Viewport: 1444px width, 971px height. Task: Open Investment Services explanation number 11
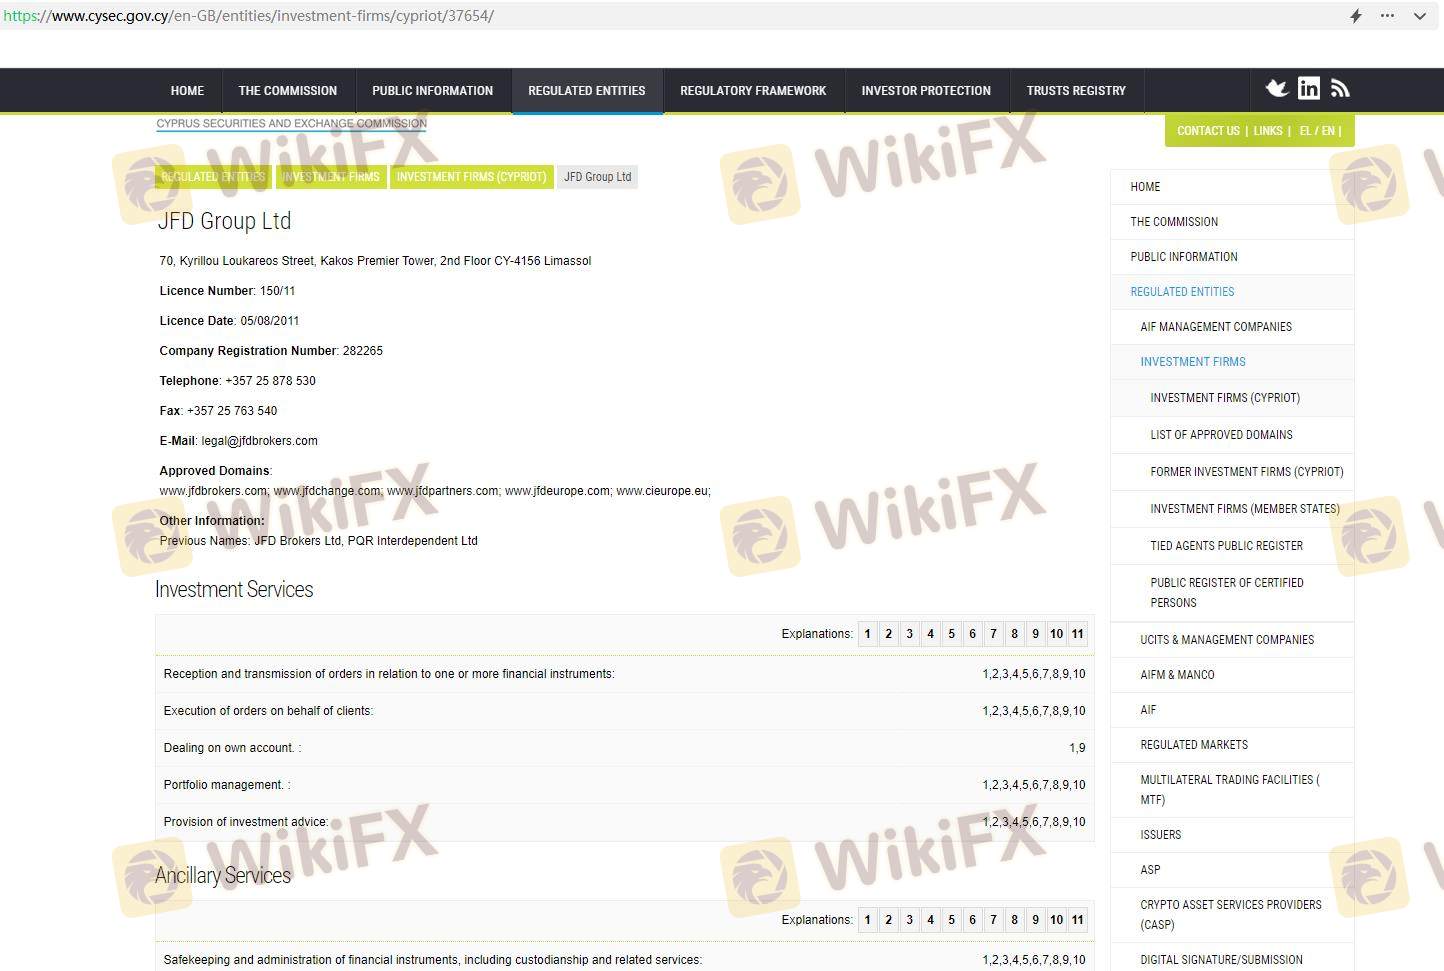tap(1078, 634)
